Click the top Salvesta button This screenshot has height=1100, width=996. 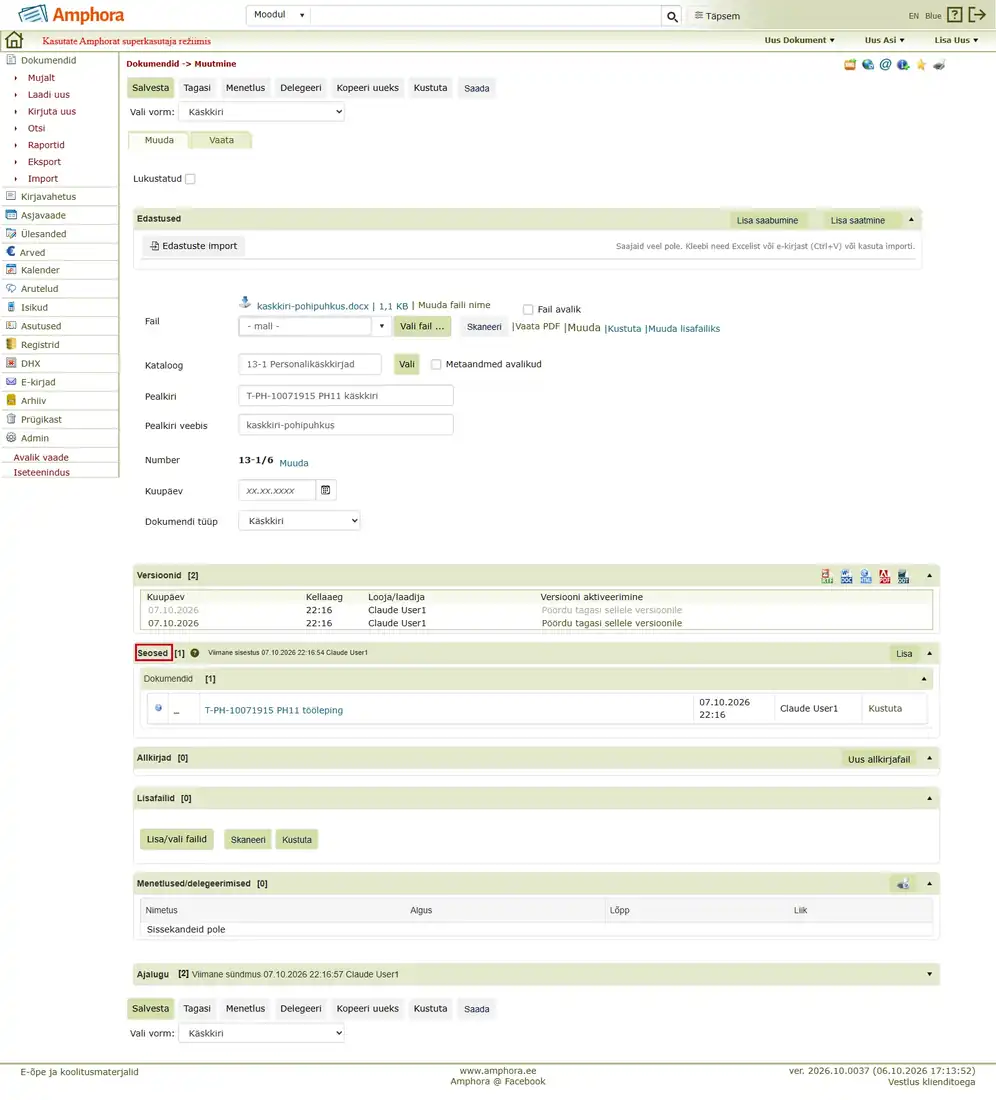pyautogui.click(x=150, y=88)
